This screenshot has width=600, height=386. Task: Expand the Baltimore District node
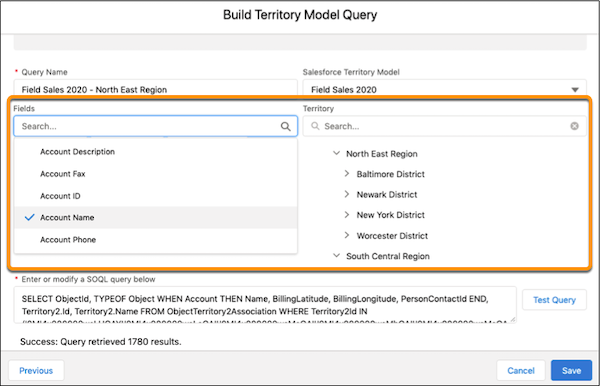347,174
